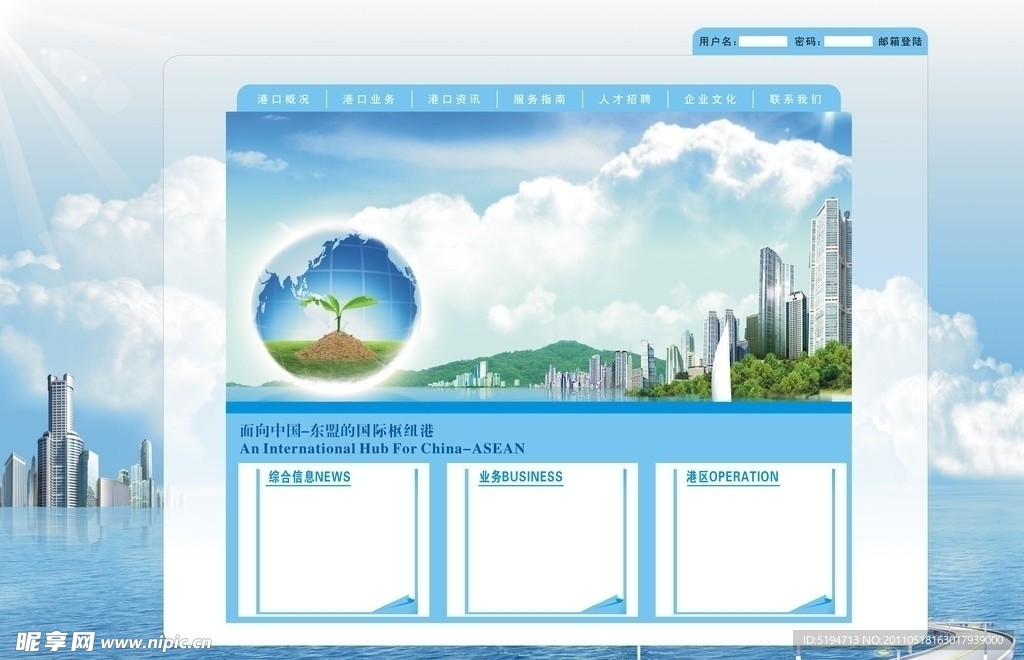Screen dimensions: 1024x660
Task: Open the 港口概况 menu item
Action: [283, 99]
